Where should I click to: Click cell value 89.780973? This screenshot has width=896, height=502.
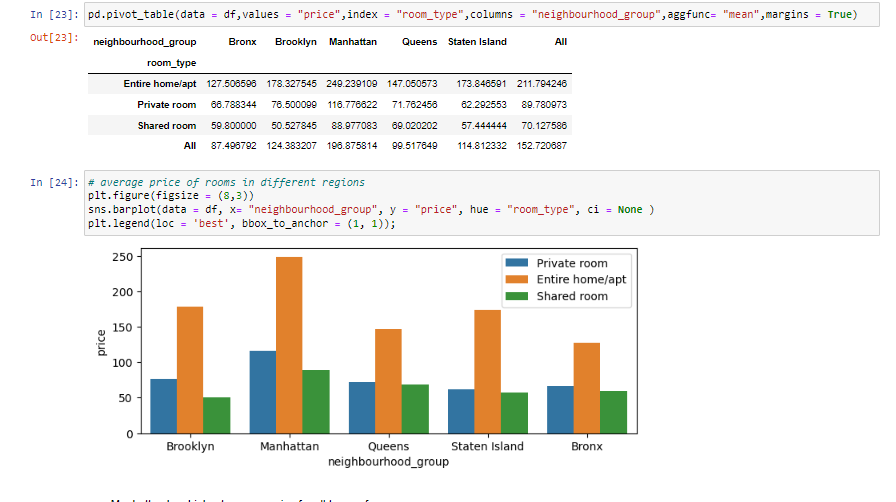click(x=544, y=105)
